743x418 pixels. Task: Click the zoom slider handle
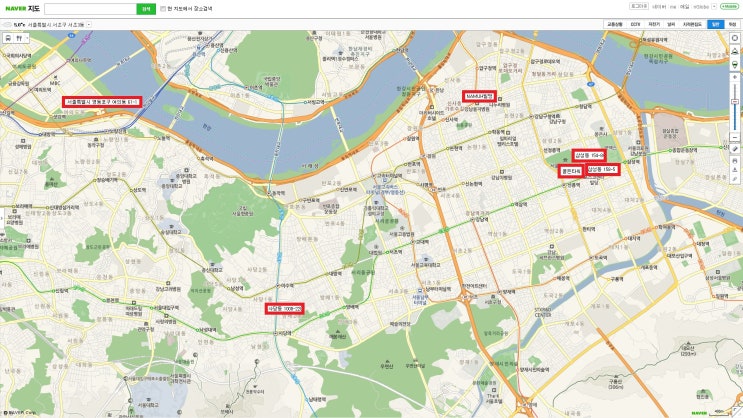pos(735,101)
